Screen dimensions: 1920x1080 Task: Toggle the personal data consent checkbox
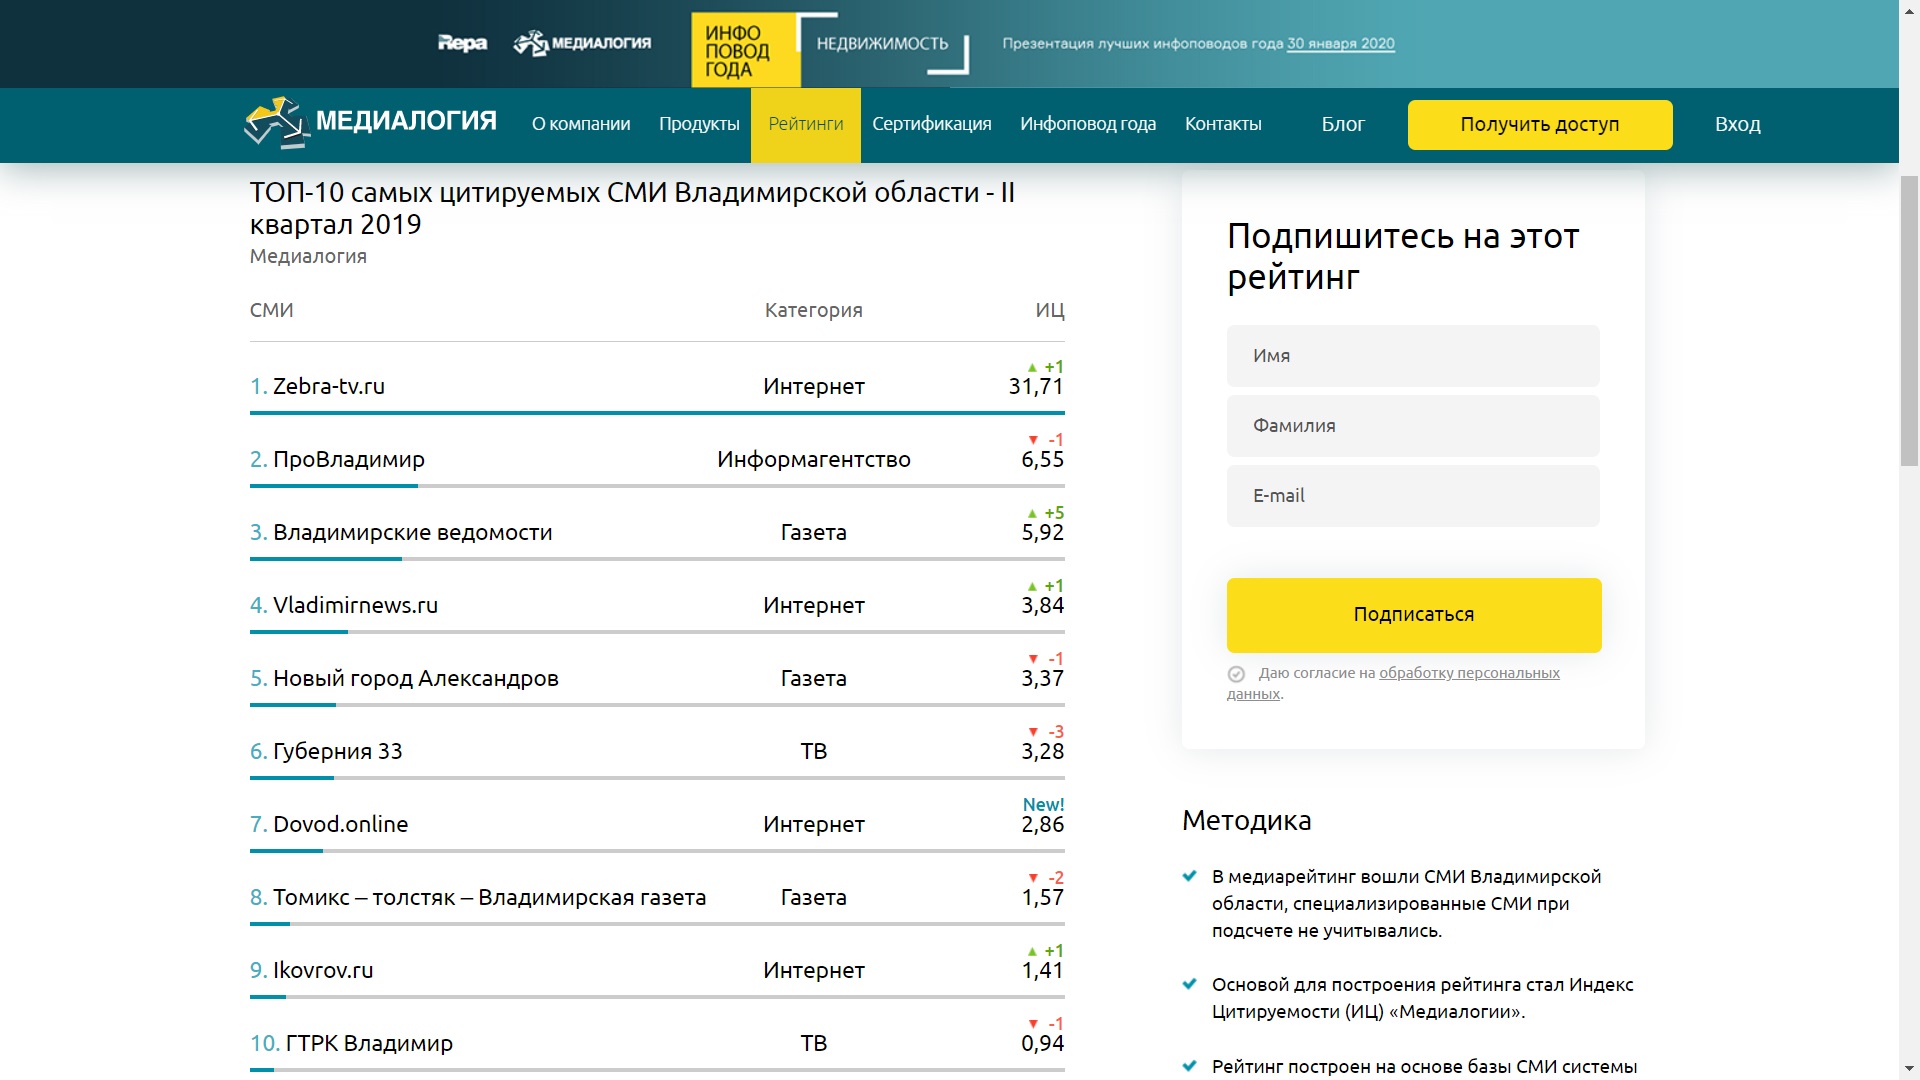point(1236,674)
